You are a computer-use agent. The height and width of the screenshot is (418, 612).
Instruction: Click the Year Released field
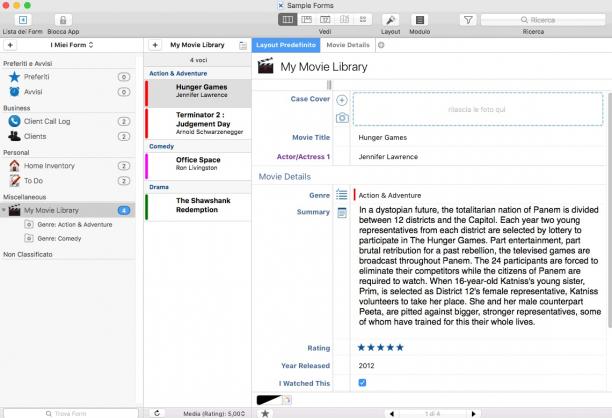(x=478, y=366)
